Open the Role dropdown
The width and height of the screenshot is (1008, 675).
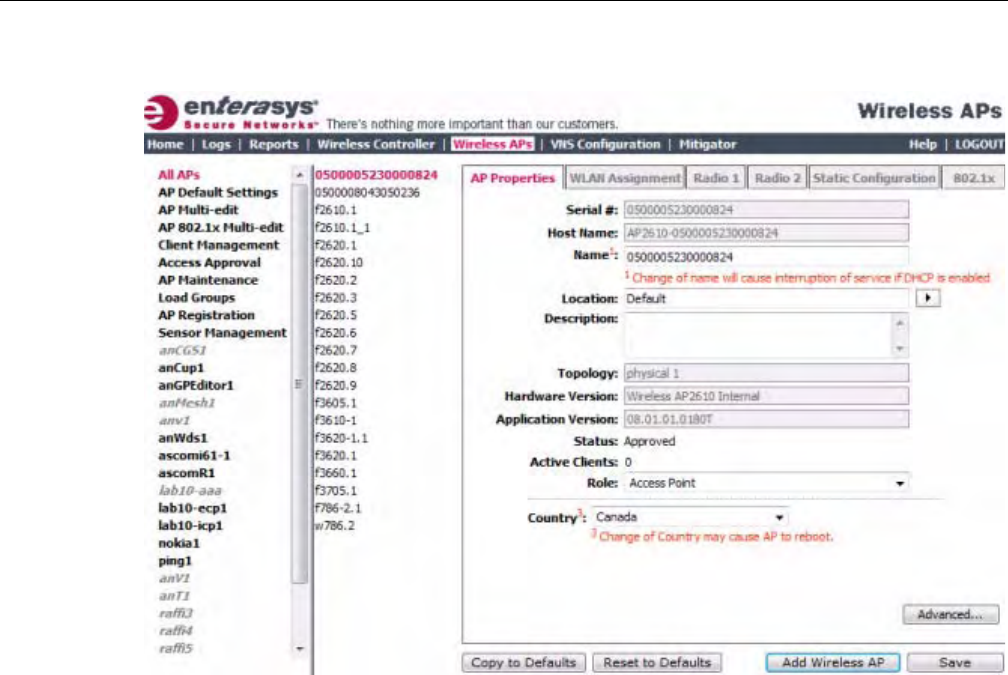[766, 483]
